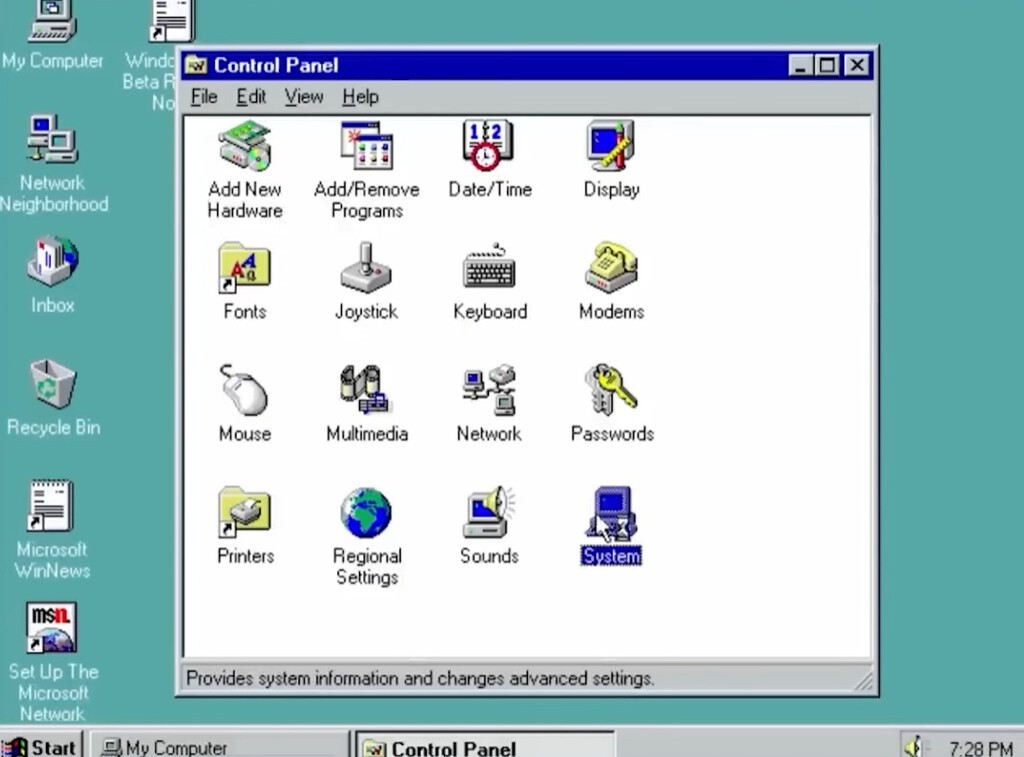The width and height of the screenshot is (1024, 757).
Task: Maximize the Control Panel window
Action: [827, 65]
